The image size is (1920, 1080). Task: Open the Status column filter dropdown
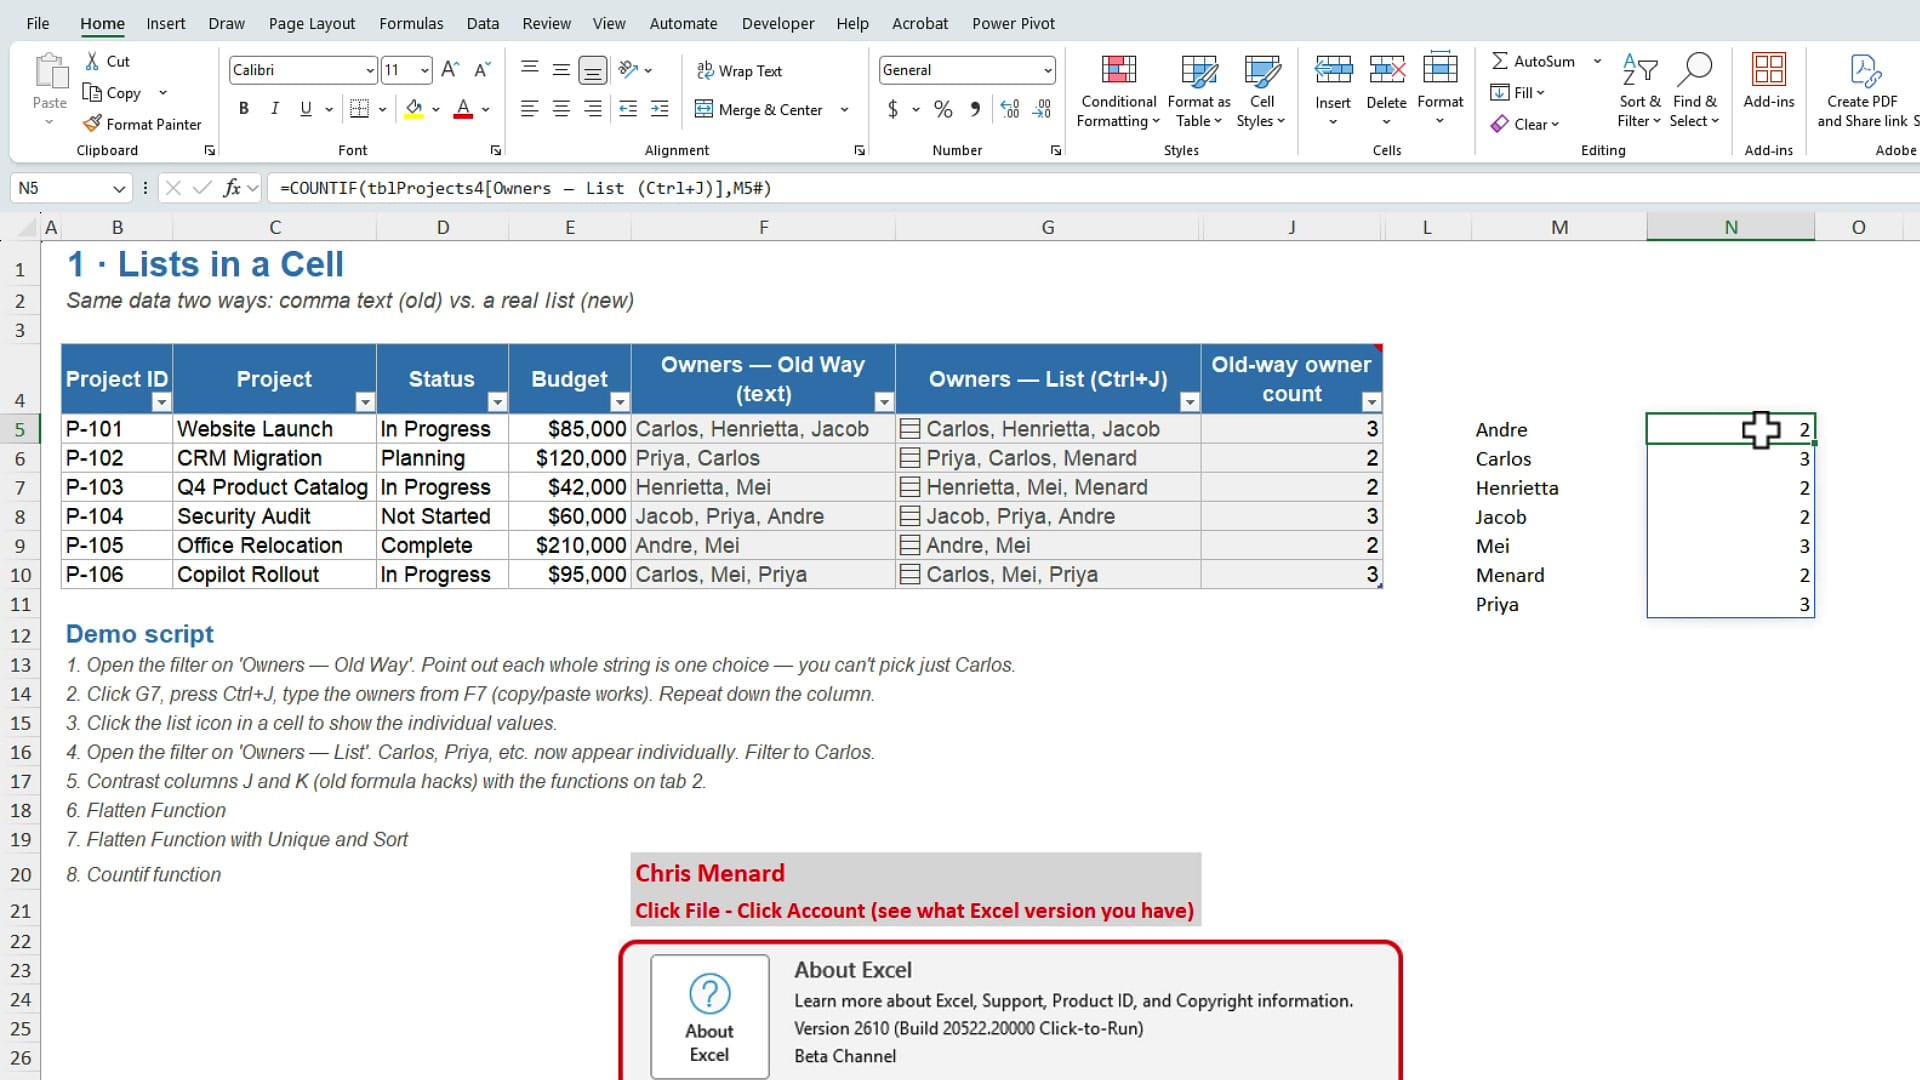pos(497,402)
